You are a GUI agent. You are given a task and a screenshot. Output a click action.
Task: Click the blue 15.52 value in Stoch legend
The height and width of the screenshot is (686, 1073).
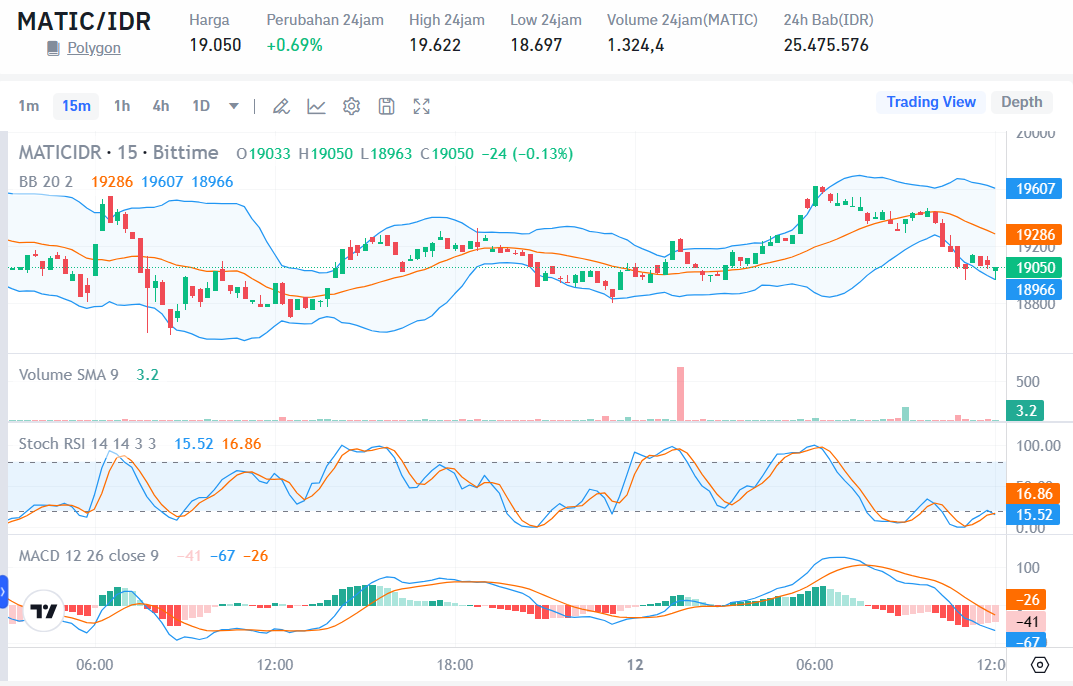(x=194, y=444)
